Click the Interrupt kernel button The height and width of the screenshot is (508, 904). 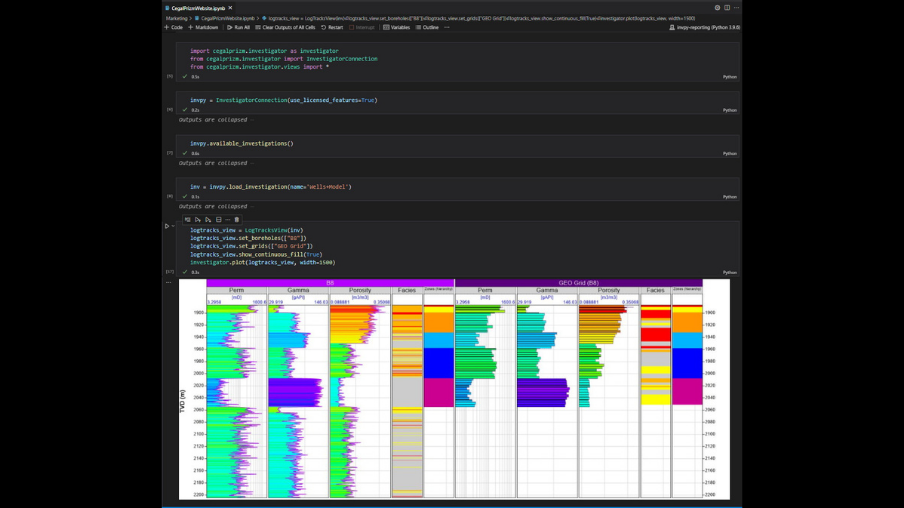point(361,27)
